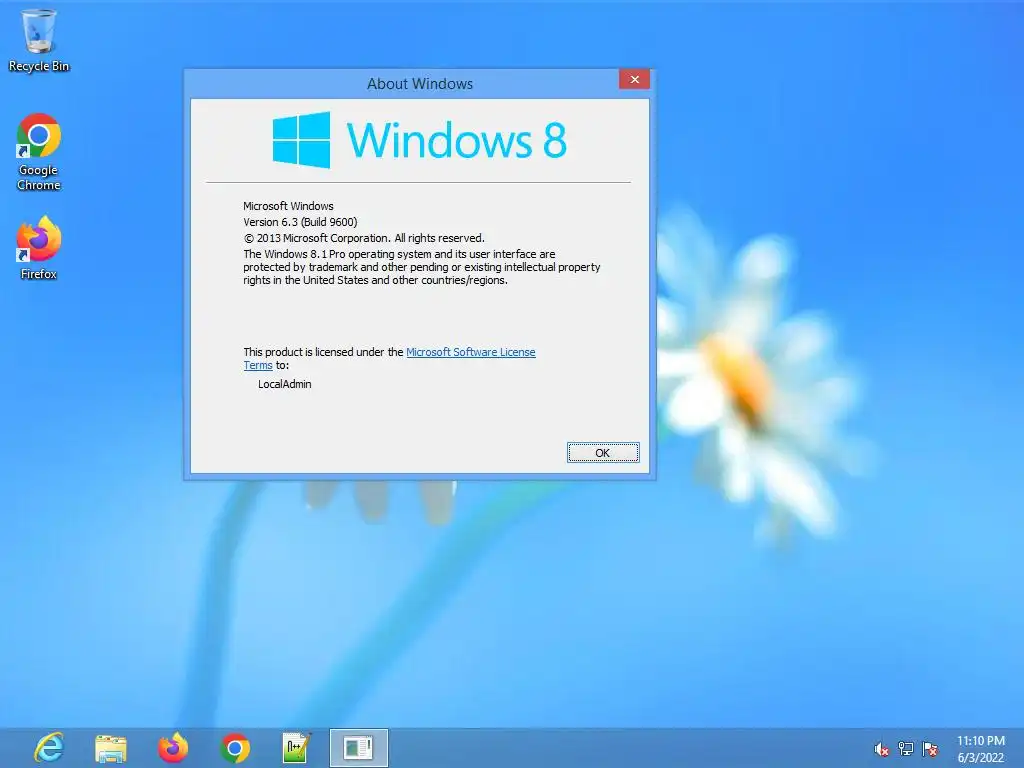
Task: Launch Internet Explorer from the taskbar
Action: pyautogui.click(x=49, y=748)
